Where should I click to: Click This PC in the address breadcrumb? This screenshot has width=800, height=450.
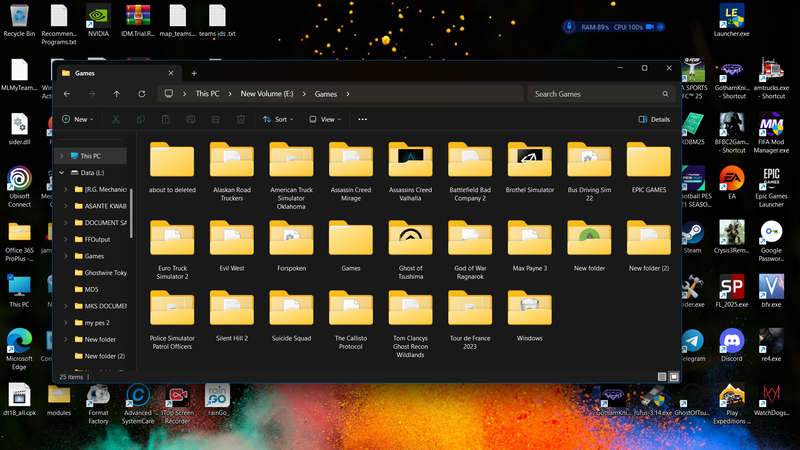207,94
